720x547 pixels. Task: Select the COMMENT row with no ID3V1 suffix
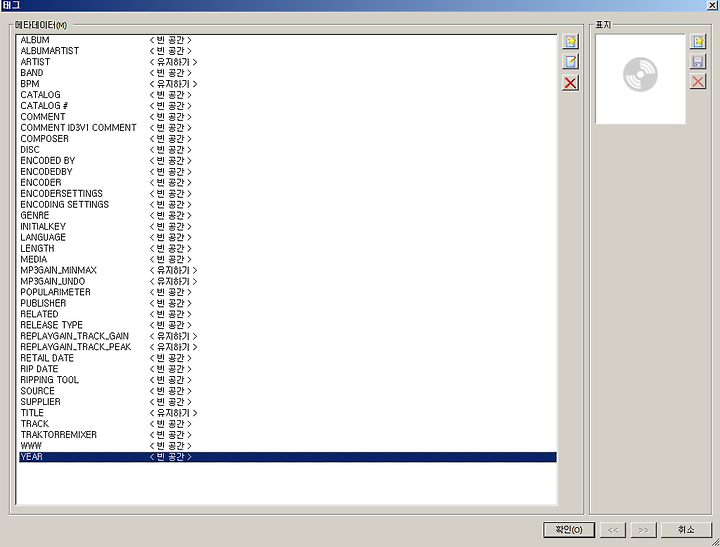(x=288, y=117)
